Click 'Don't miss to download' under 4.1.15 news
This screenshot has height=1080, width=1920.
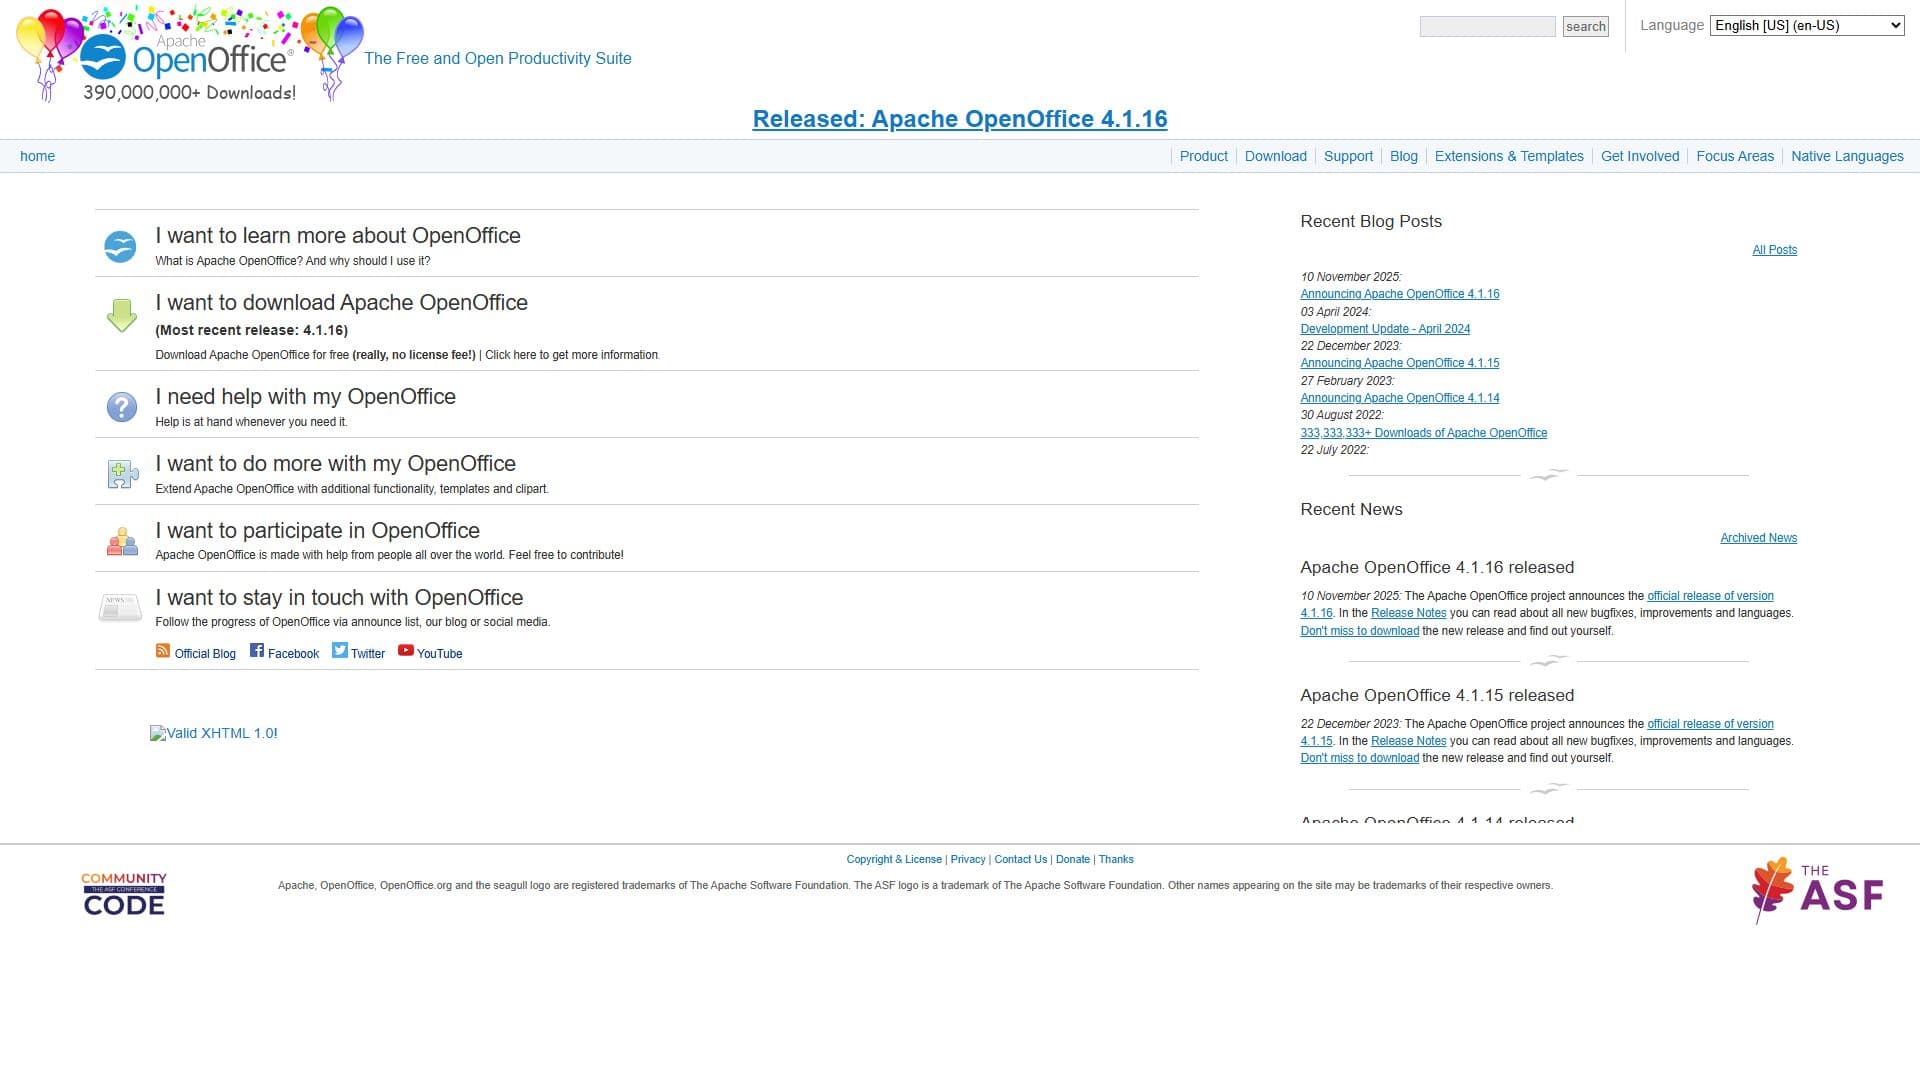click(x=1359, y=758)
